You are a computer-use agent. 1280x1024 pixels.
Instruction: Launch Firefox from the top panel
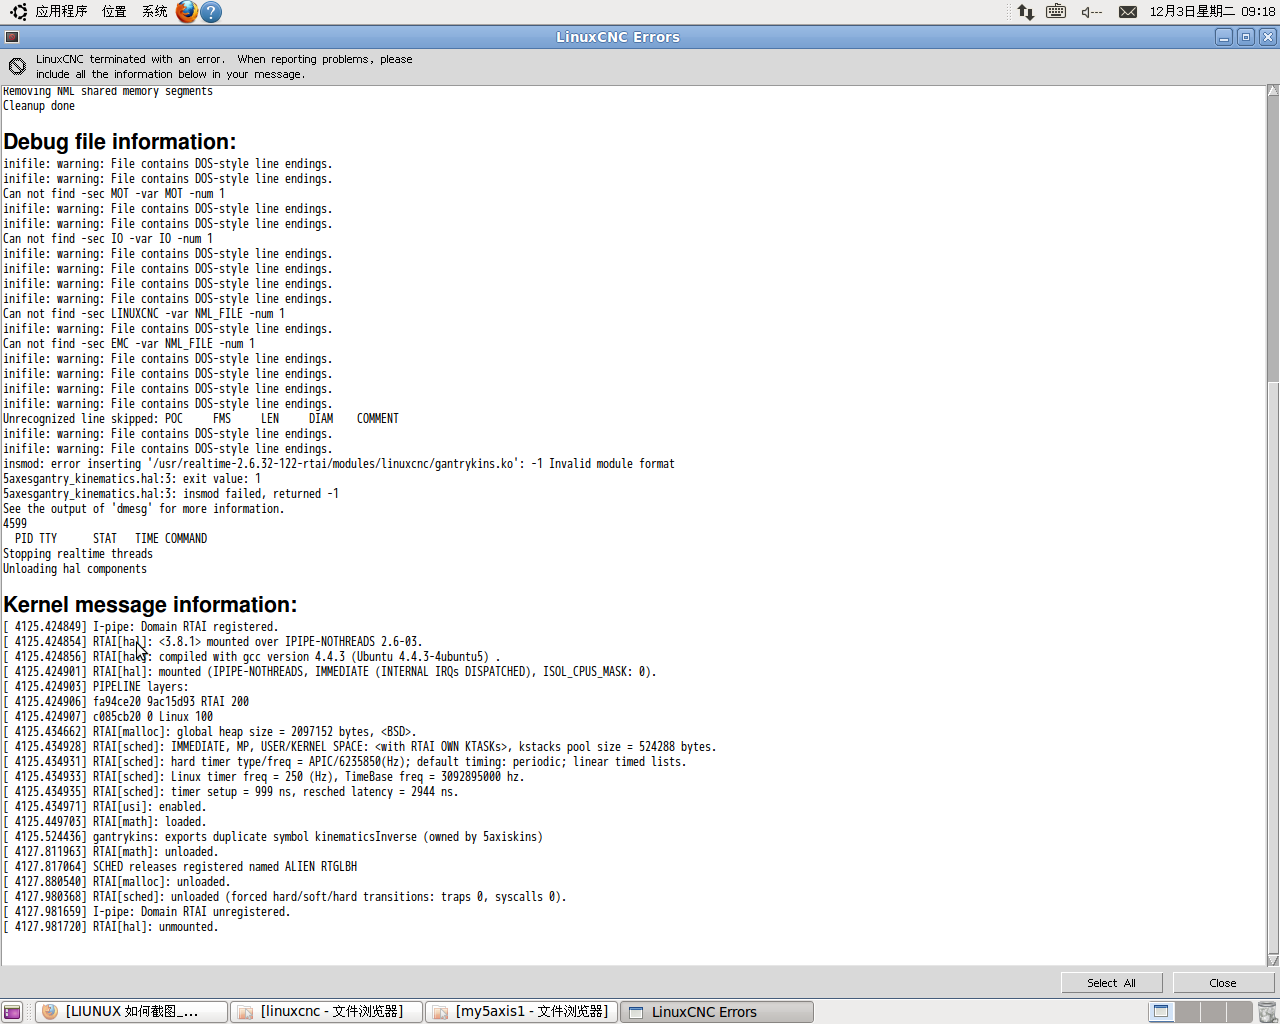click(x=187, y=12)
